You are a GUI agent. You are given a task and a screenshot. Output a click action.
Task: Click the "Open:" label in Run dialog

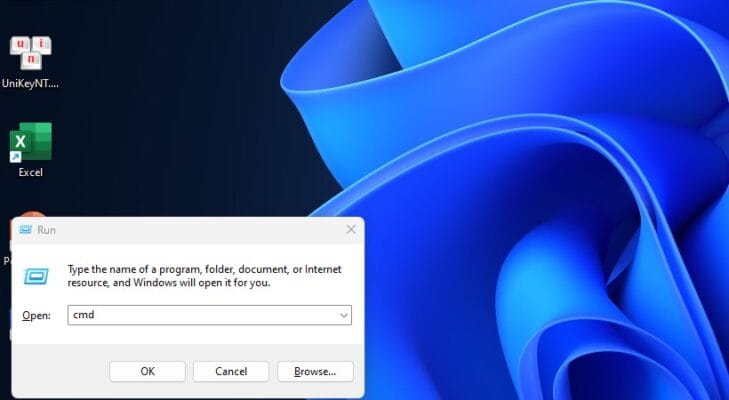(36, 315)
